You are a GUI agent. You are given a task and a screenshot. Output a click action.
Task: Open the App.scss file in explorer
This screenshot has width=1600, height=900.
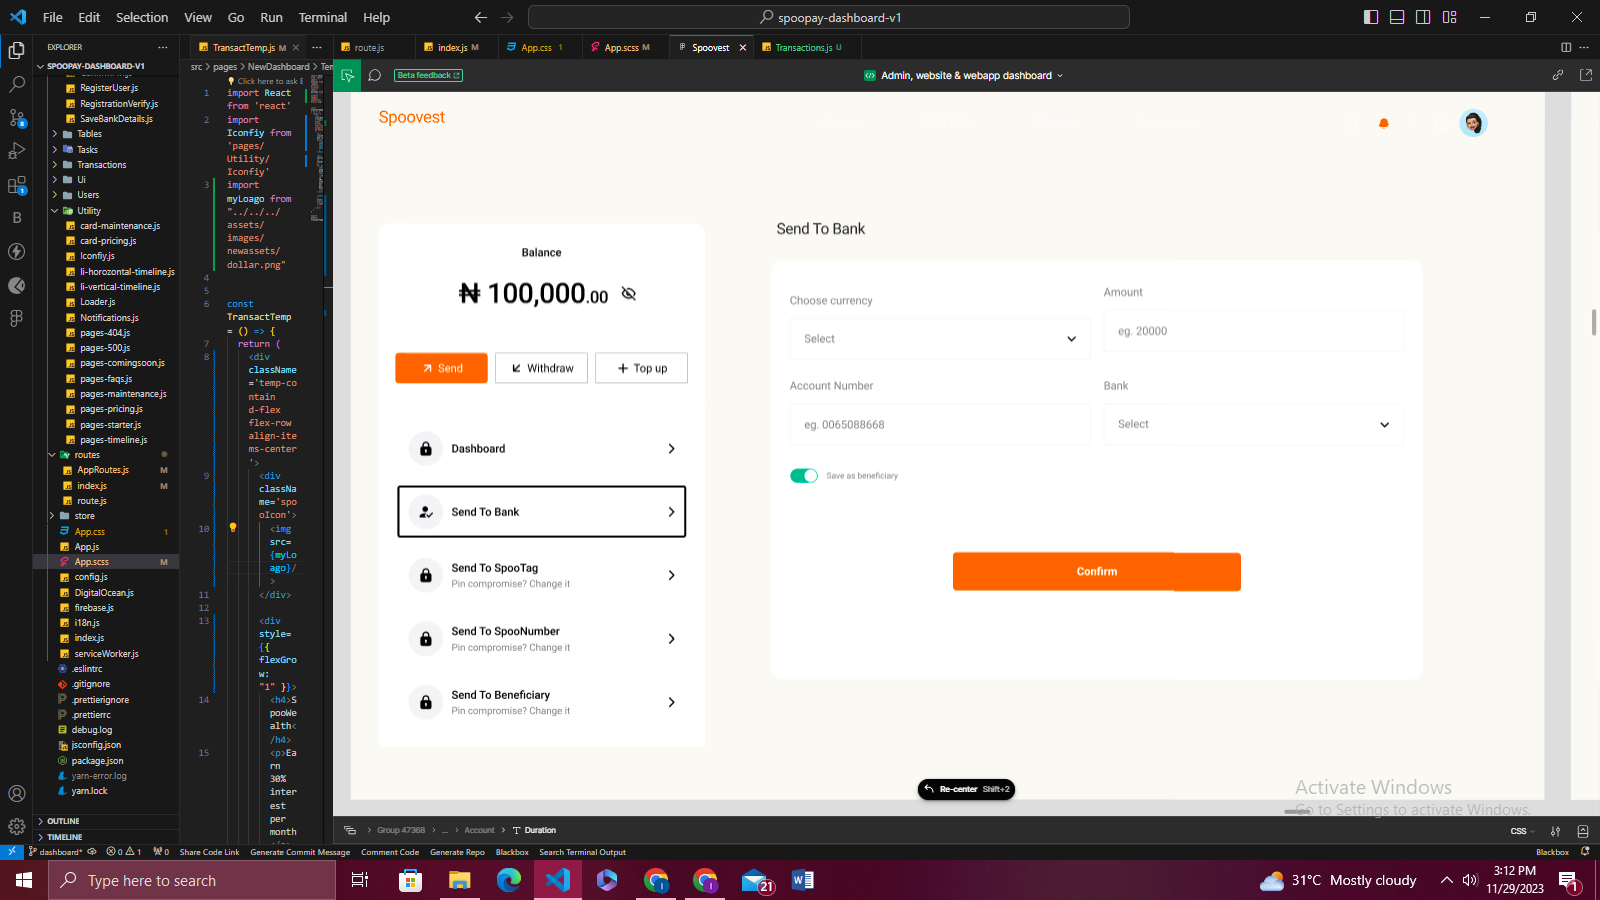click(x=91, y=562)
